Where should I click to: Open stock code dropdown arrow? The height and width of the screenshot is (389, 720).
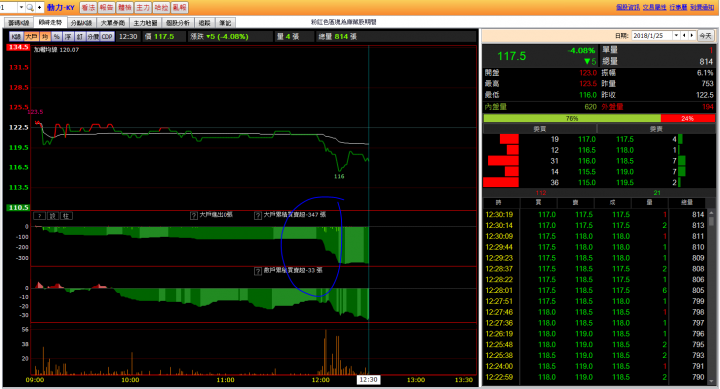21,7
